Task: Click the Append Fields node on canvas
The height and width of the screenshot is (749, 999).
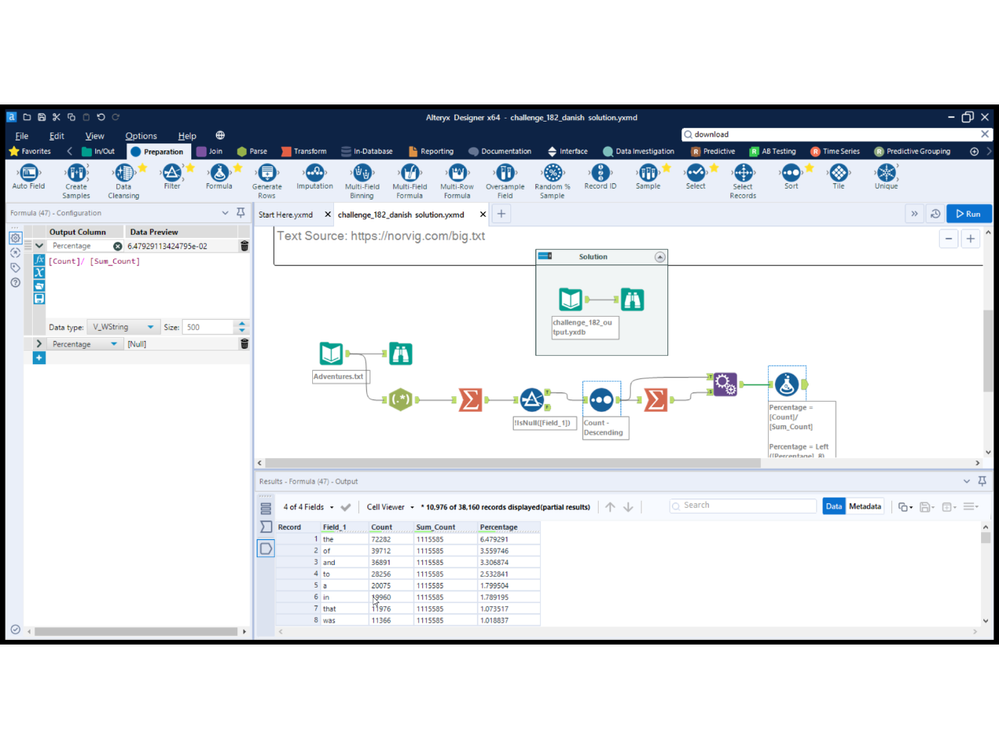Action: (x=724, y=384)
